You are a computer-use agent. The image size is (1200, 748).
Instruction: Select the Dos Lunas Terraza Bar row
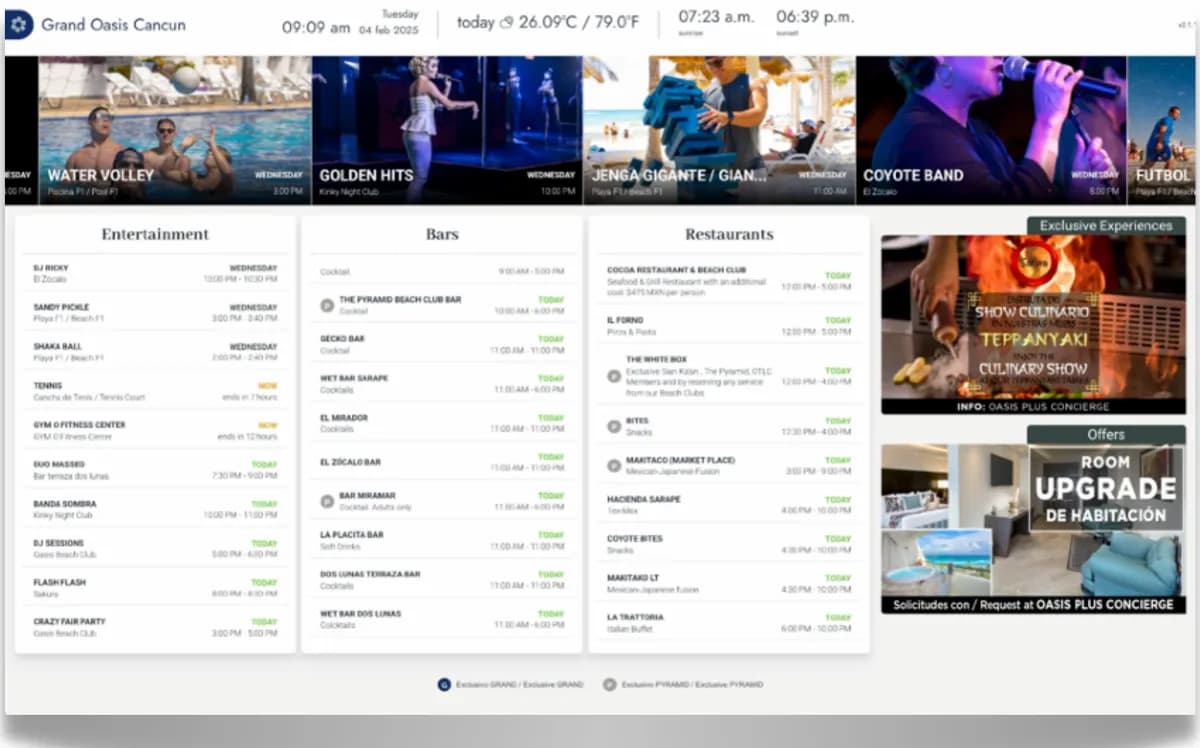(442, 580)
